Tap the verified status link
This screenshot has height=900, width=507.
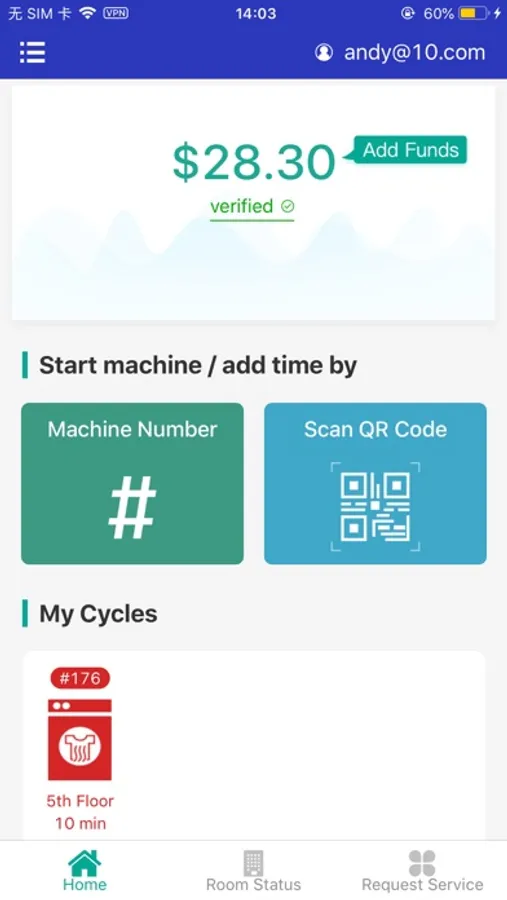252,207
